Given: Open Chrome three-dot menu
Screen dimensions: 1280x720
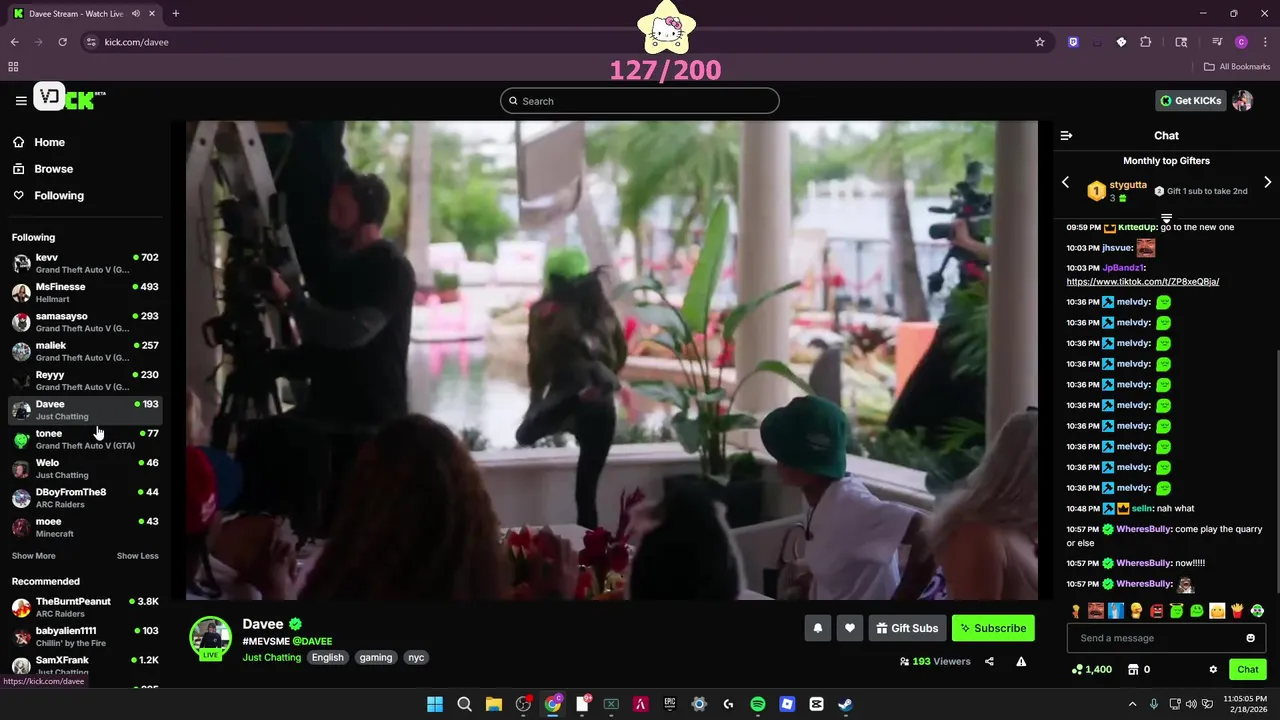Looking at the screenshot, I should 1265,42.
